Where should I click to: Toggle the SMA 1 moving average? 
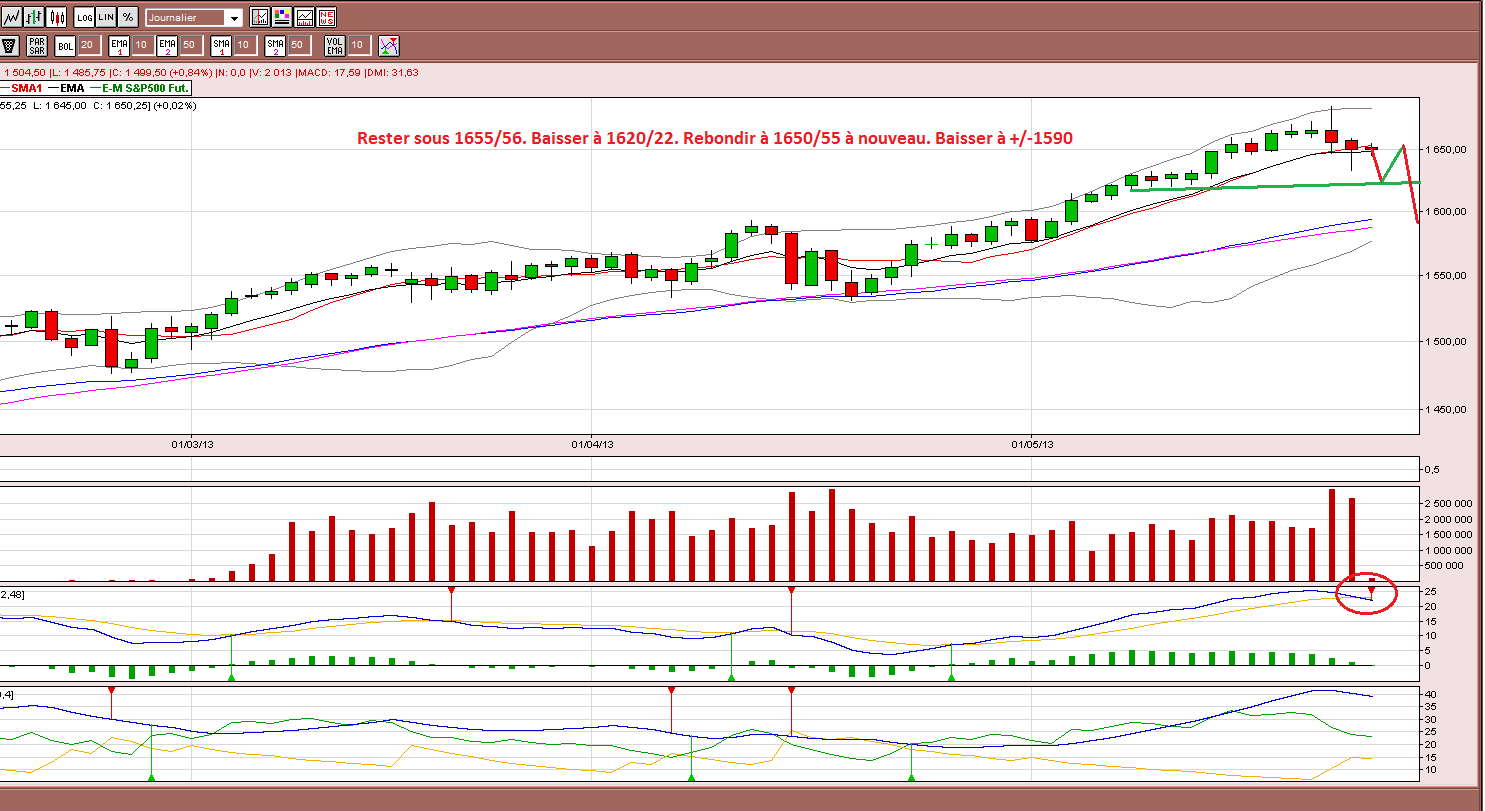click(x=221, y=45)
